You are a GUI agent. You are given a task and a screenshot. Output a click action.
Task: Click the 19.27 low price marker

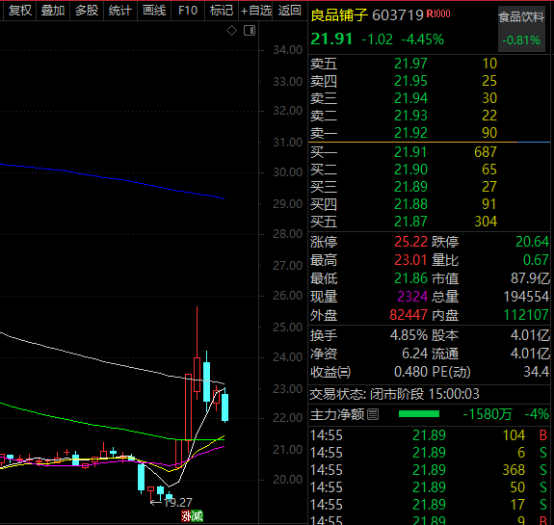pyautogui.click(x=178, y=502)
